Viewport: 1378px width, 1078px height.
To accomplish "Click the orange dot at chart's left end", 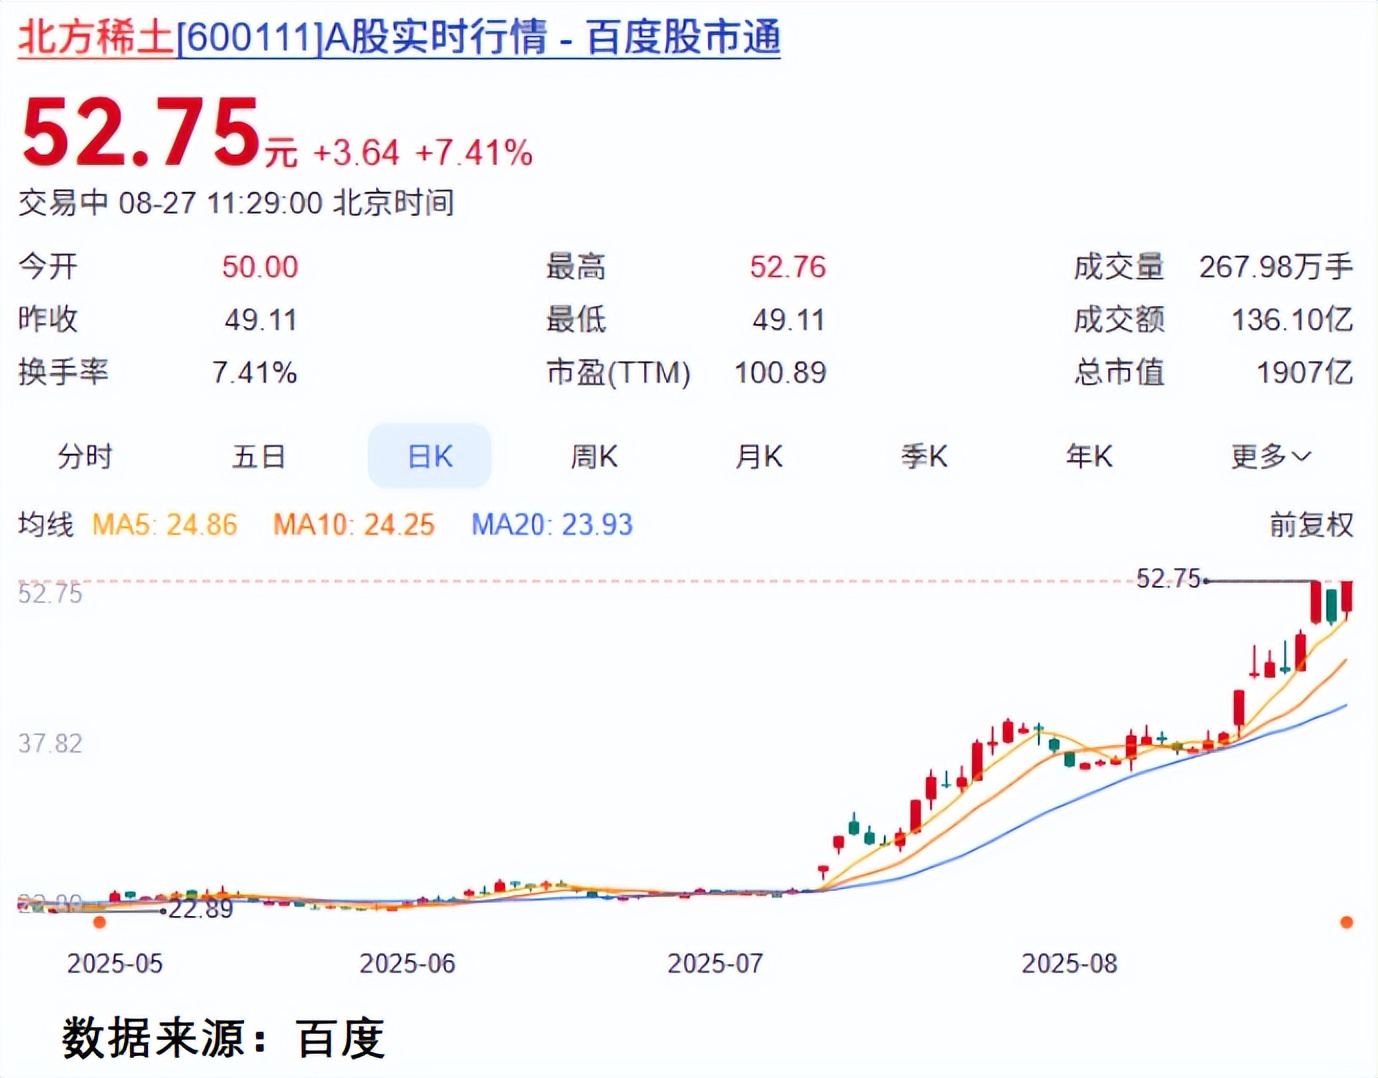I will [x=99, y=922].
